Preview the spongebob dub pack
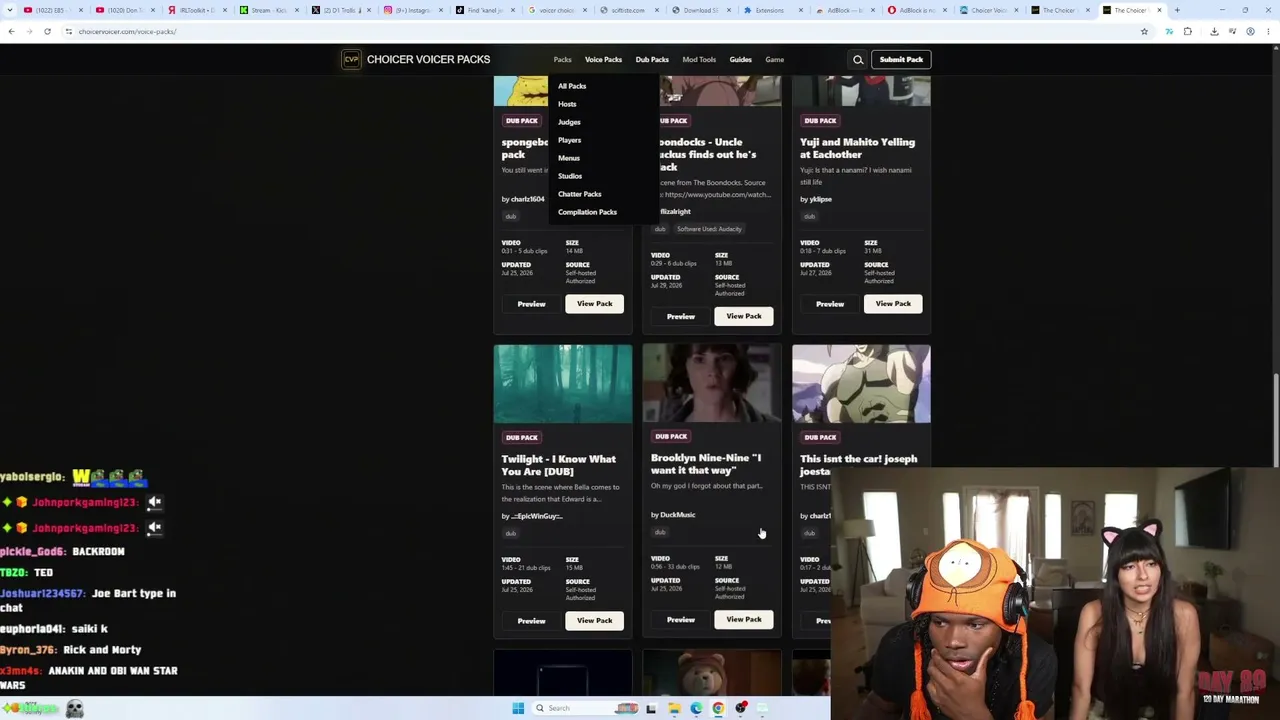The height and width of the screenshot is (720, 1280). (531, 304)
